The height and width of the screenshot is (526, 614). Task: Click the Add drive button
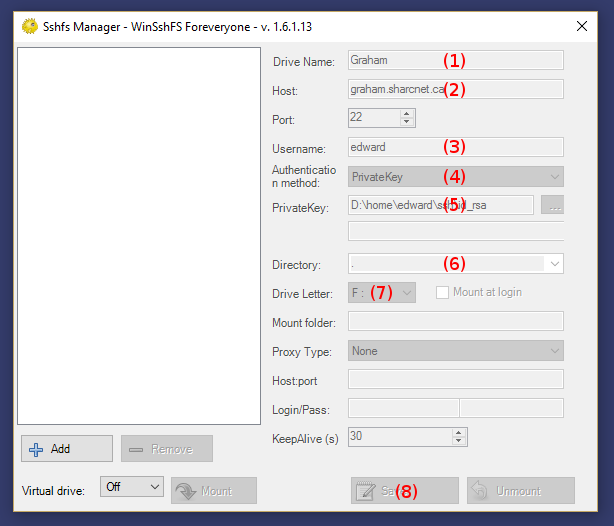coord(66,449)
